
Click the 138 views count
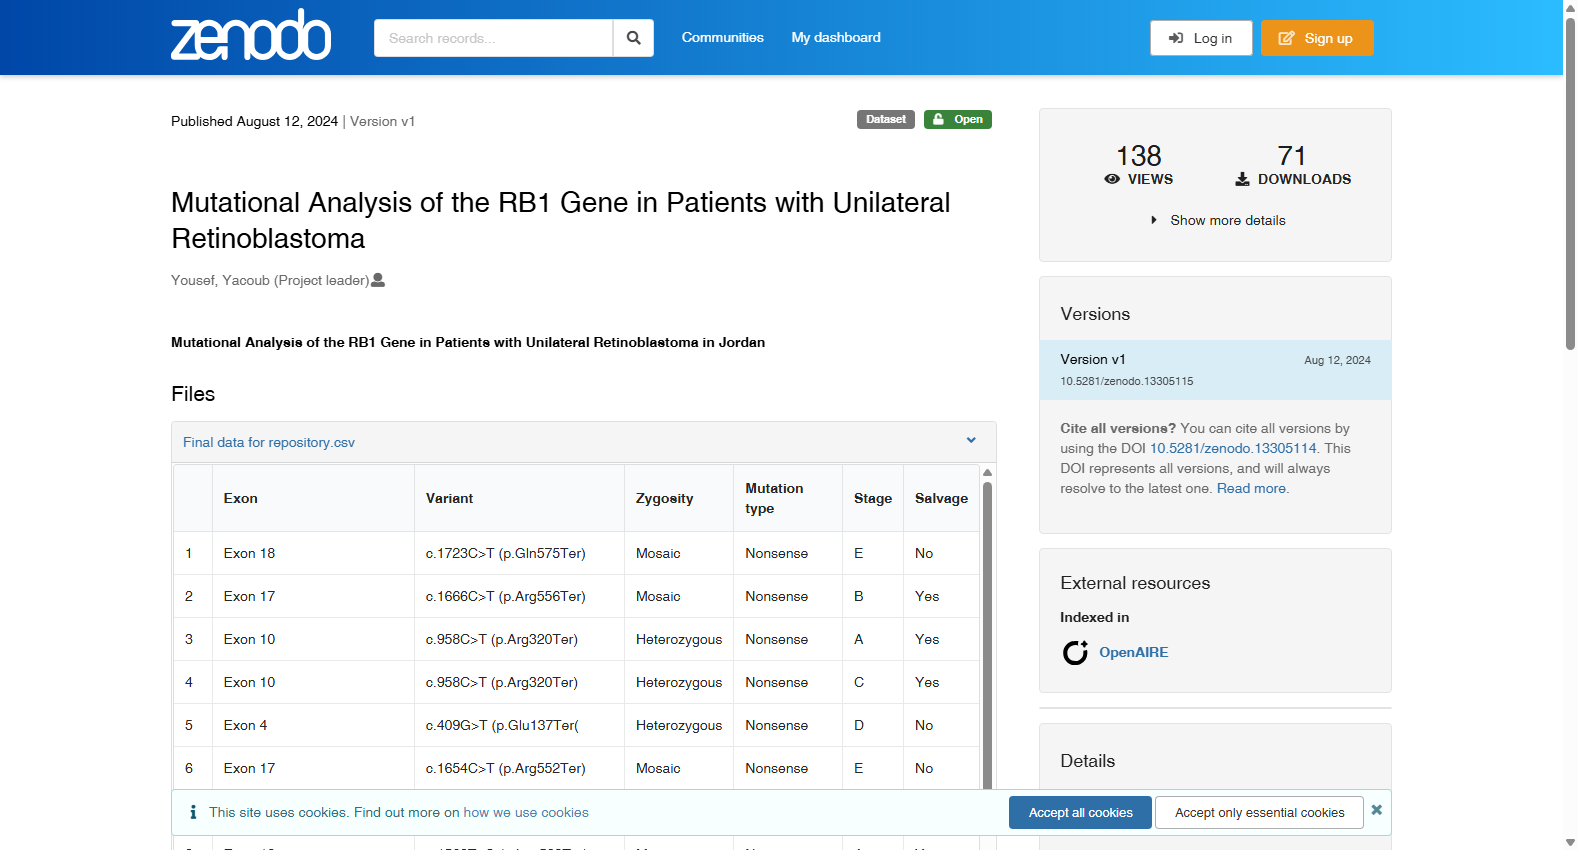[1139, 156]
